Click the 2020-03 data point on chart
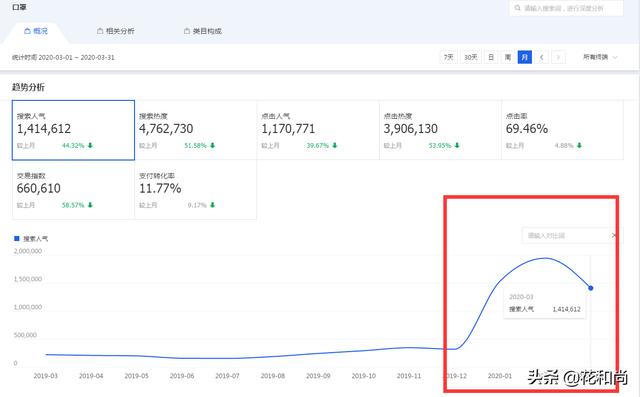This screenshot has width=640, height=397. [x=590, y=288]
